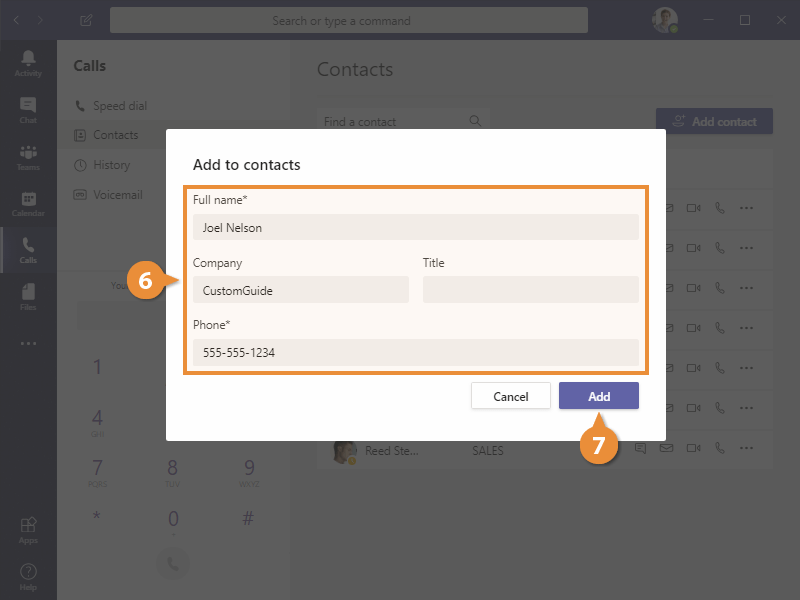Open Chat in the left rail
This screenshot has height=600, width=800.
[28, 109]
